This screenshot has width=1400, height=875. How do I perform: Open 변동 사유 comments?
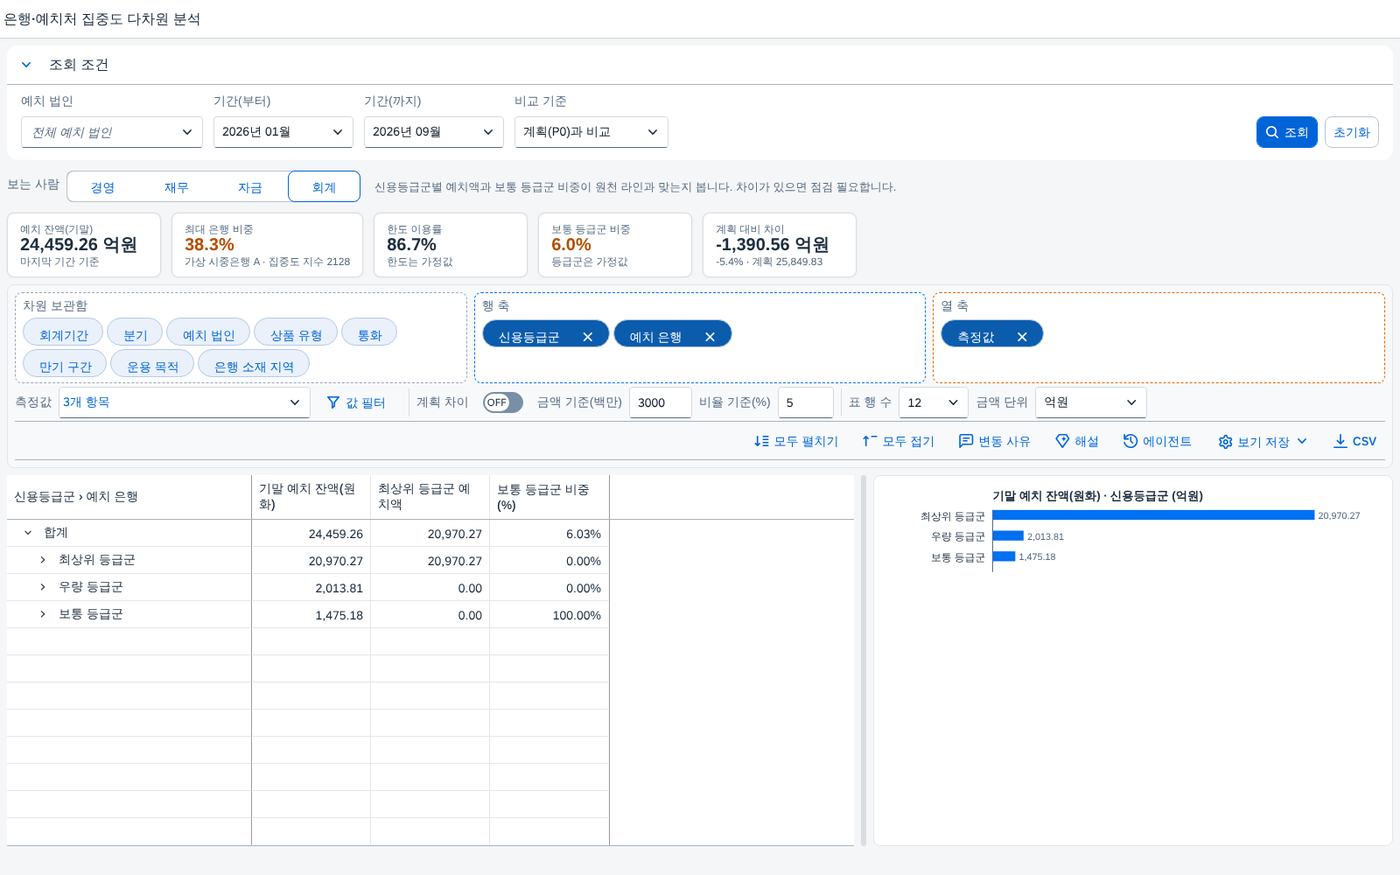point(994,441)
